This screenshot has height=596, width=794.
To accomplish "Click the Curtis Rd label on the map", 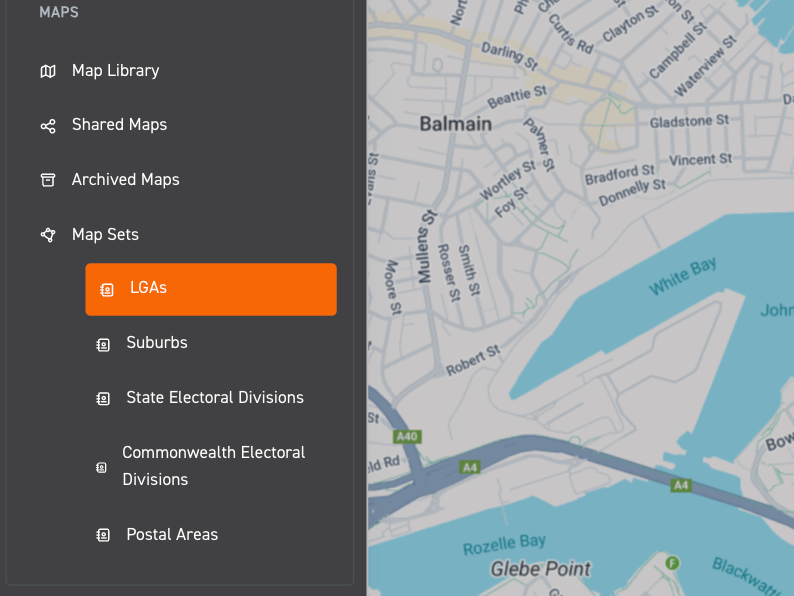I will (x=571, y=34).
